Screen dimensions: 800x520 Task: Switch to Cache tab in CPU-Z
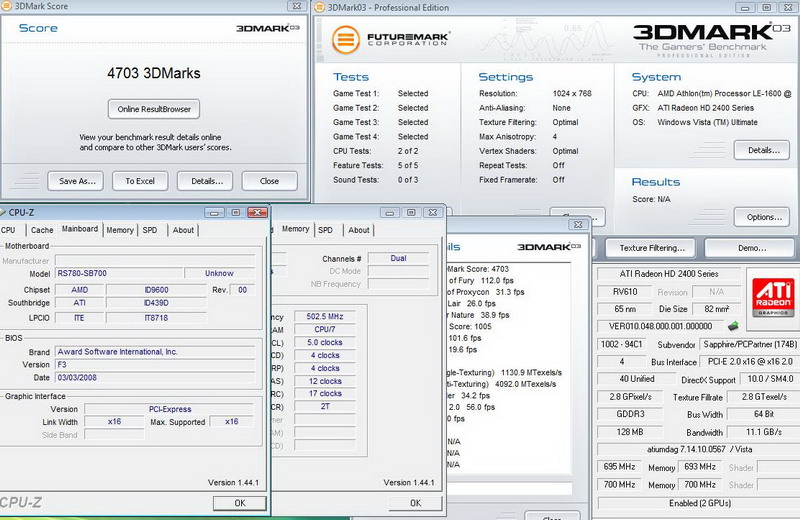[x=42, y=230]
